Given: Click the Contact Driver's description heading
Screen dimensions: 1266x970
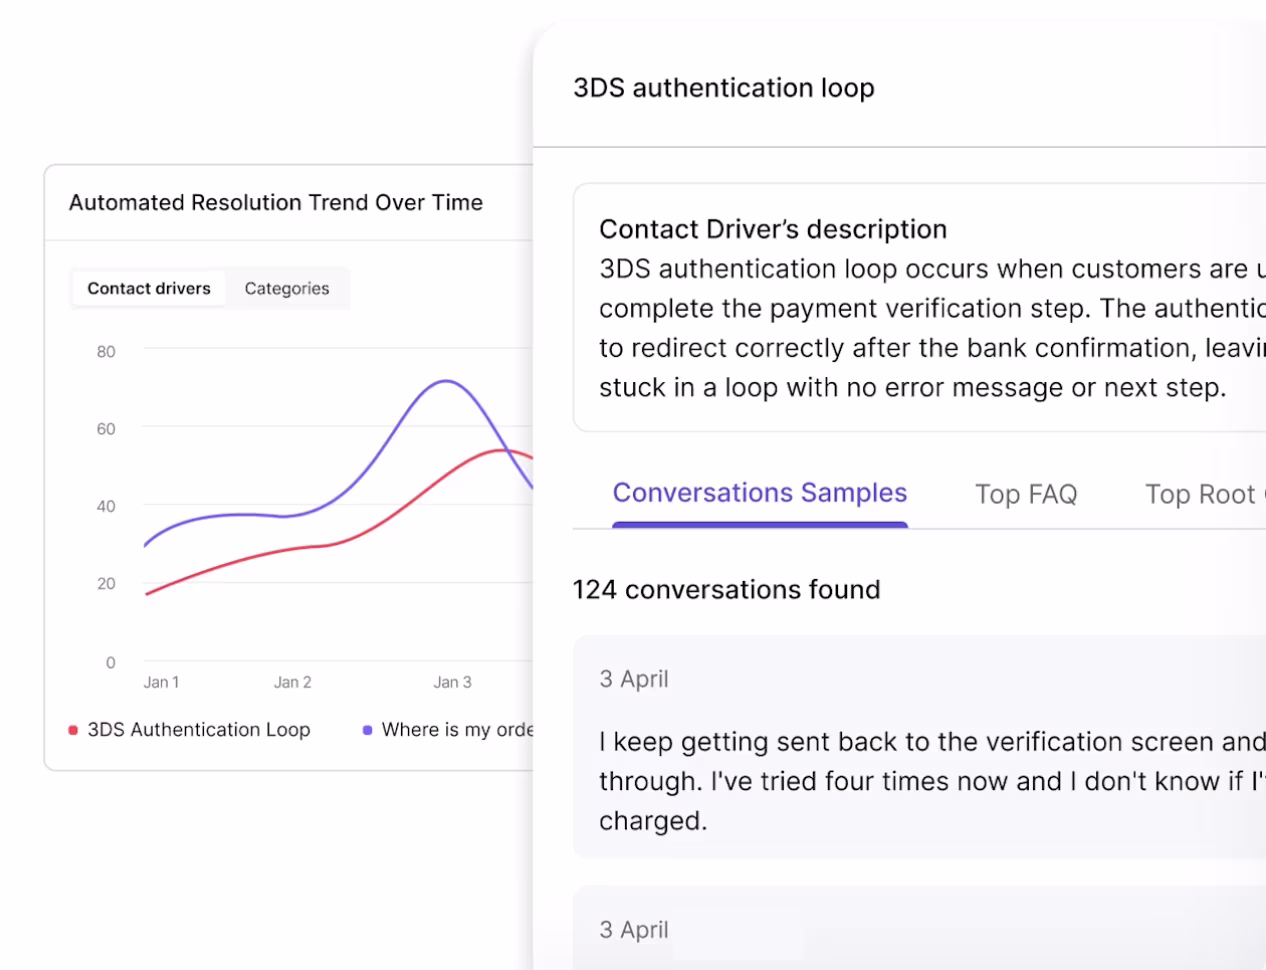Looking at the screenshot, I should pyautogui.click(x=773, y=229).
